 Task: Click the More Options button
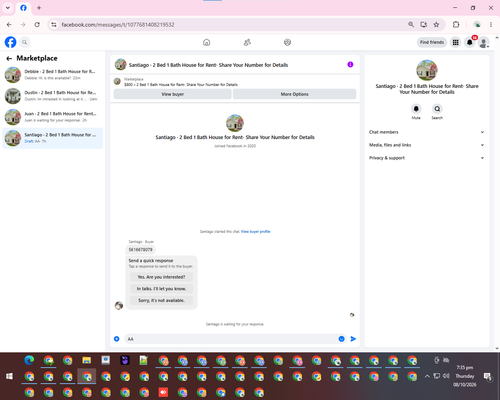pyautogui.click(x=294, y=94)
